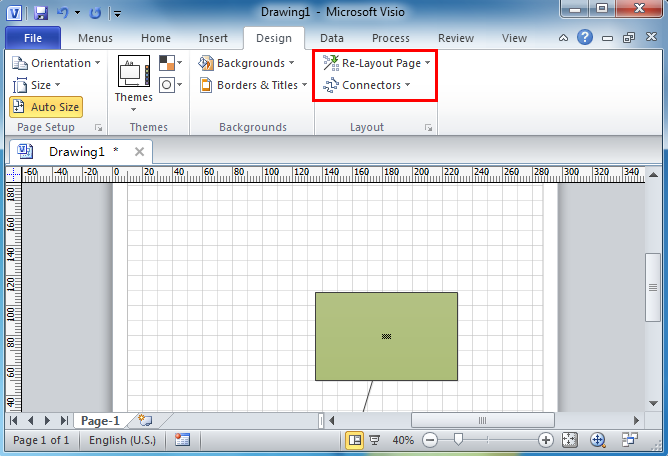
Task: Open Visio Help question mark icon
Action: coord(585,38)
